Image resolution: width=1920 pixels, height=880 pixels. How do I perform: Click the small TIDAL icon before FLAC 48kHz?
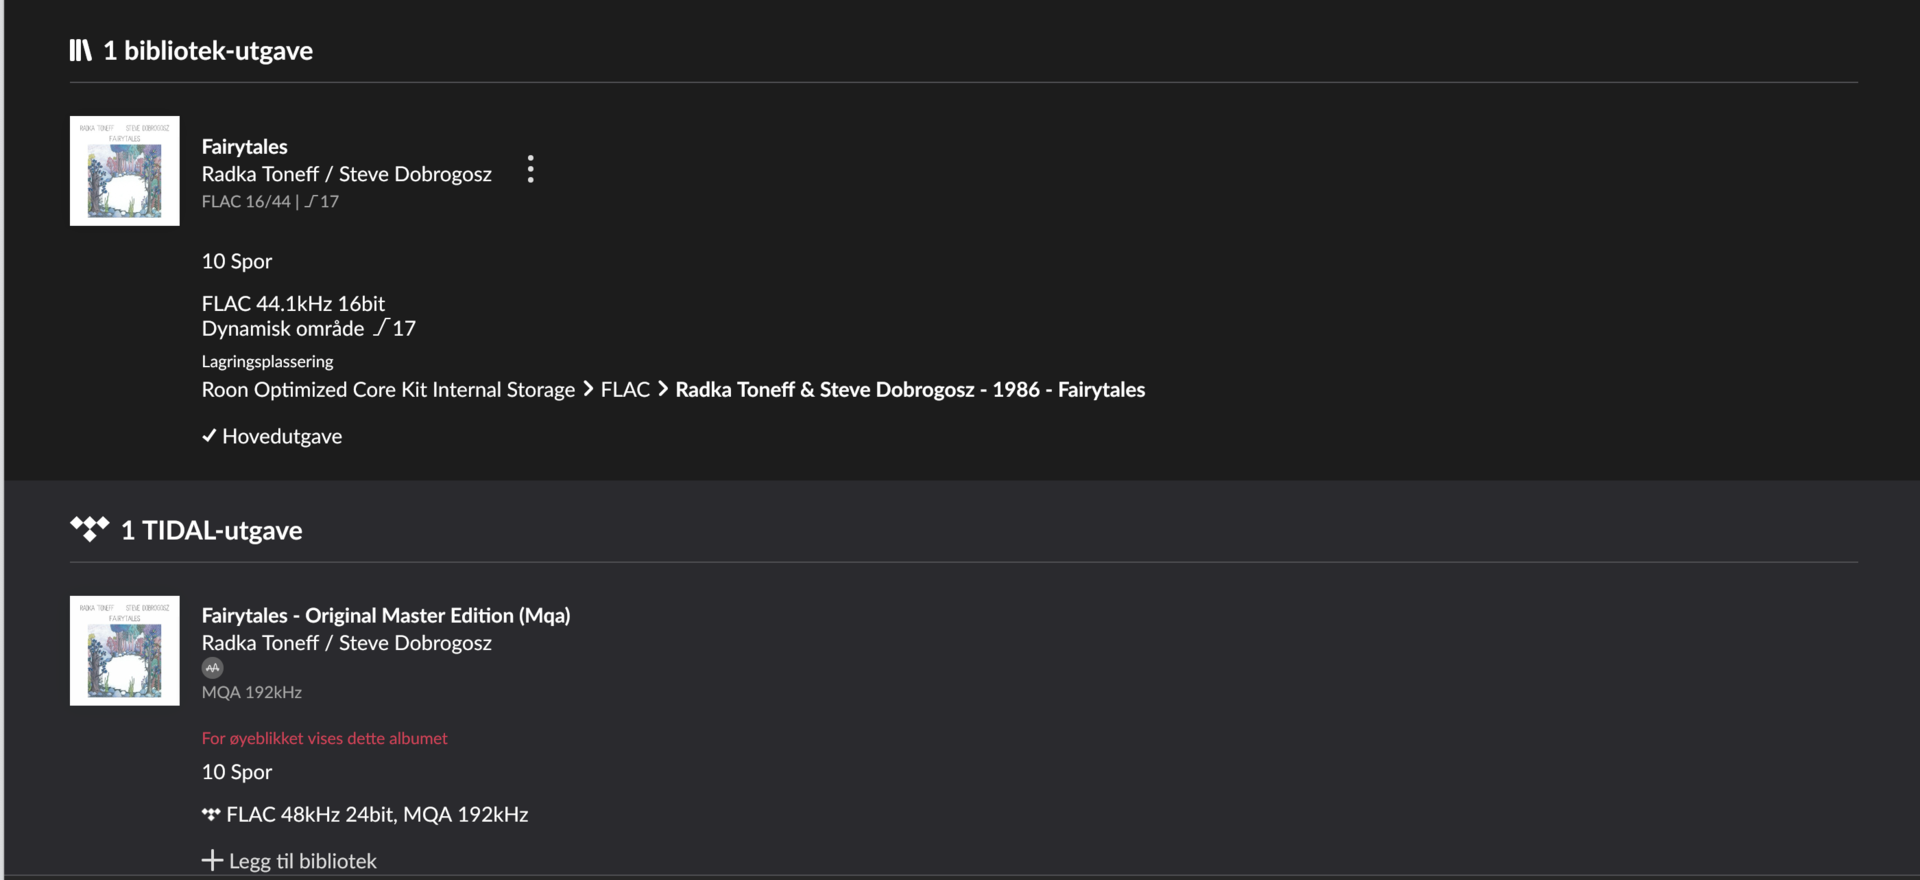tap(211, 814)
